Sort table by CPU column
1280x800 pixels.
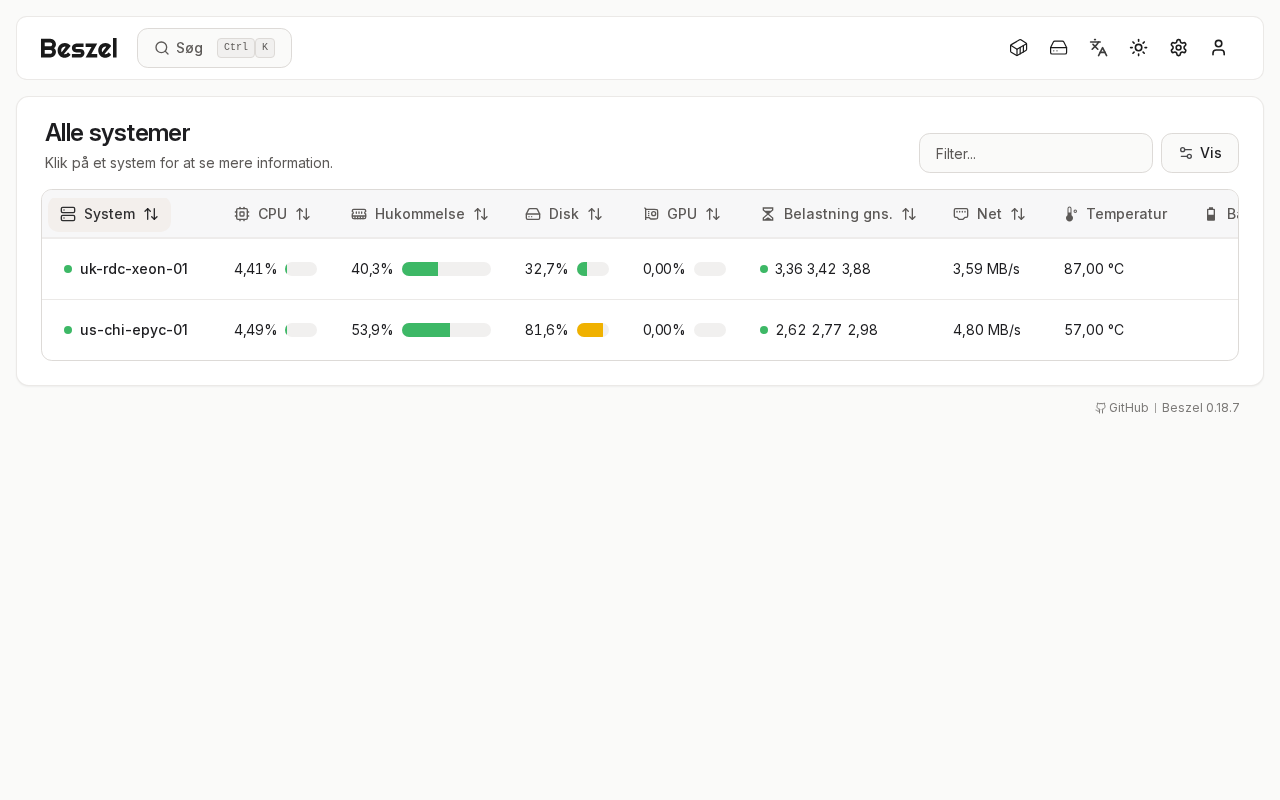click(272, 214)
